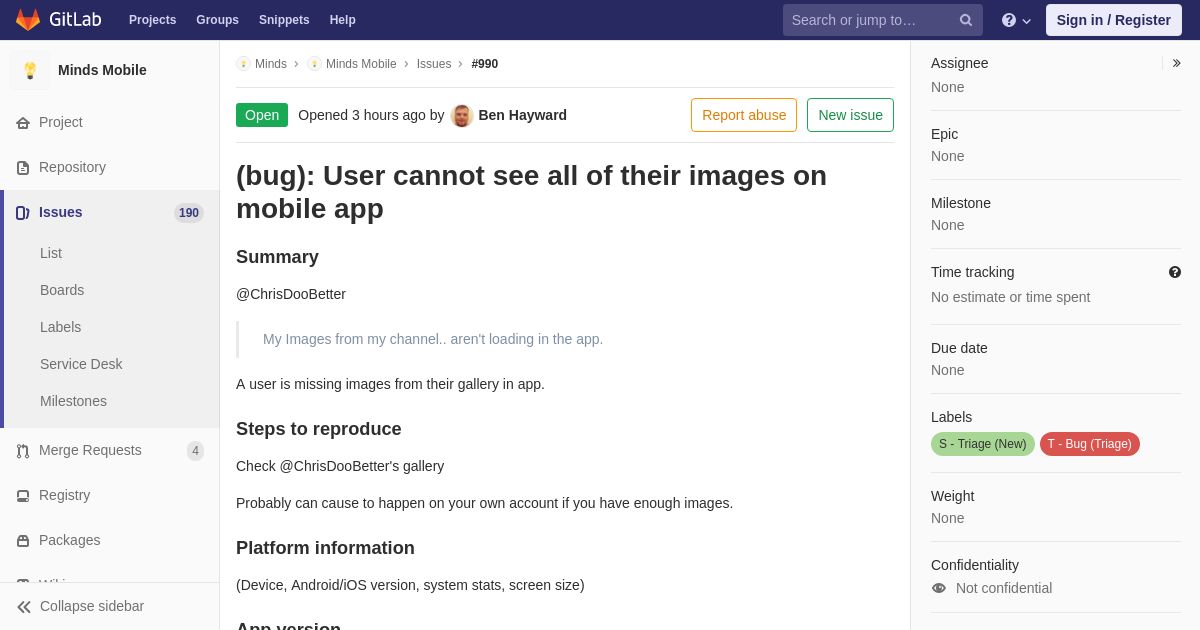Viewport: 1200px width, 630px height.
Task: Open the Snippets menu item
Action: (x=284, y=20)
